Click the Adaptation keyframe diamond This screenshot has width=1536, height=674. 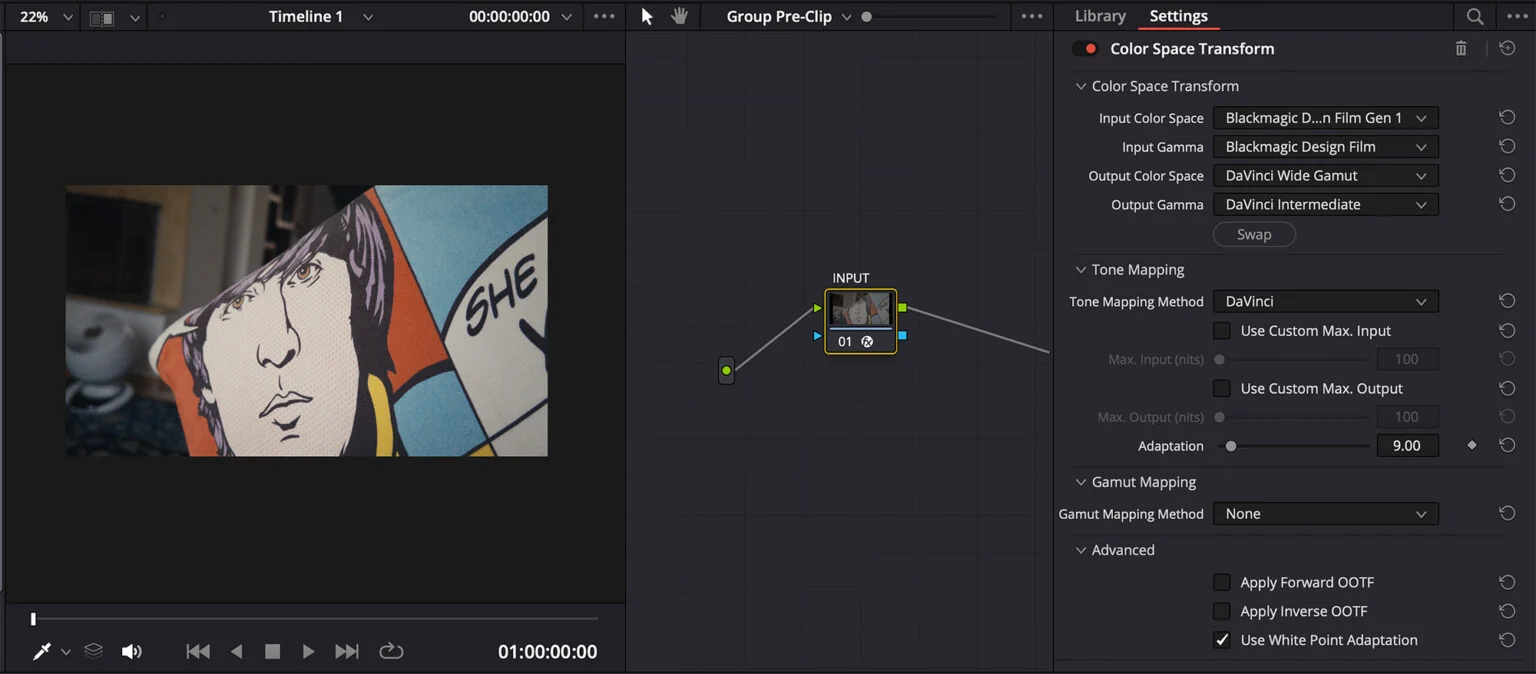click(1472, 446)
